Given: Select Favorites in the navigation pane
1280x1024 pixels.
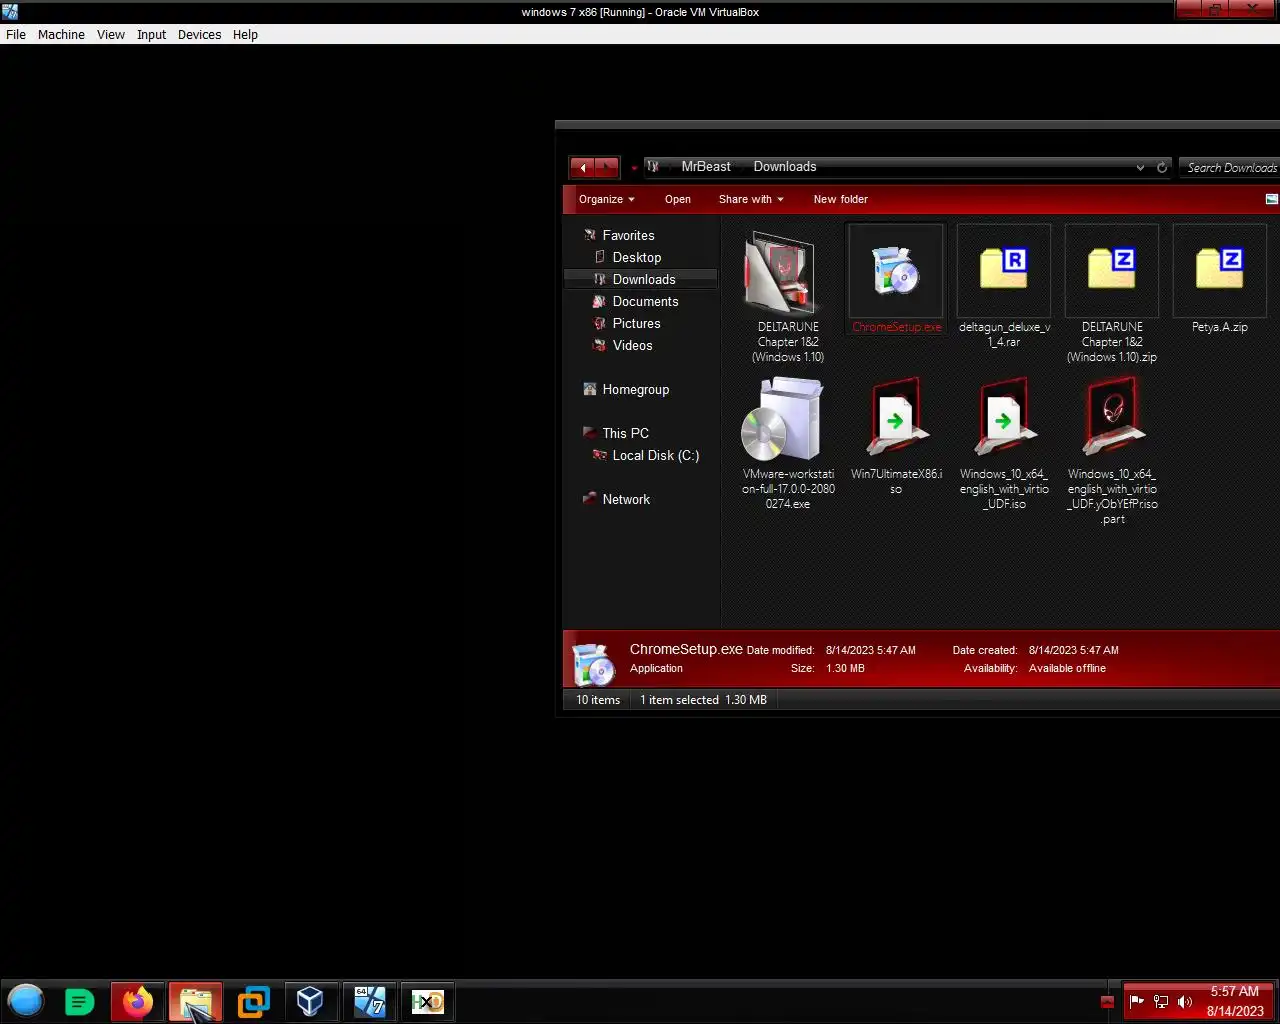Looking at the screenshot, I should point(628,235).
